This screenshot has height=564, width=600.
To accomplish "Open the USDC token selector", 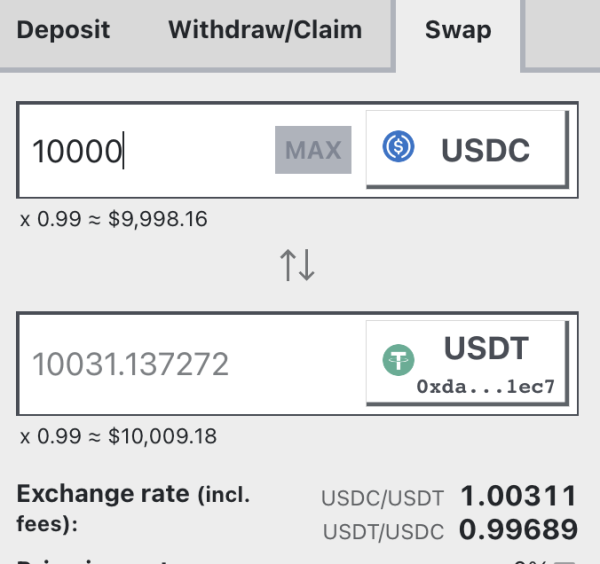I will 466,150.
